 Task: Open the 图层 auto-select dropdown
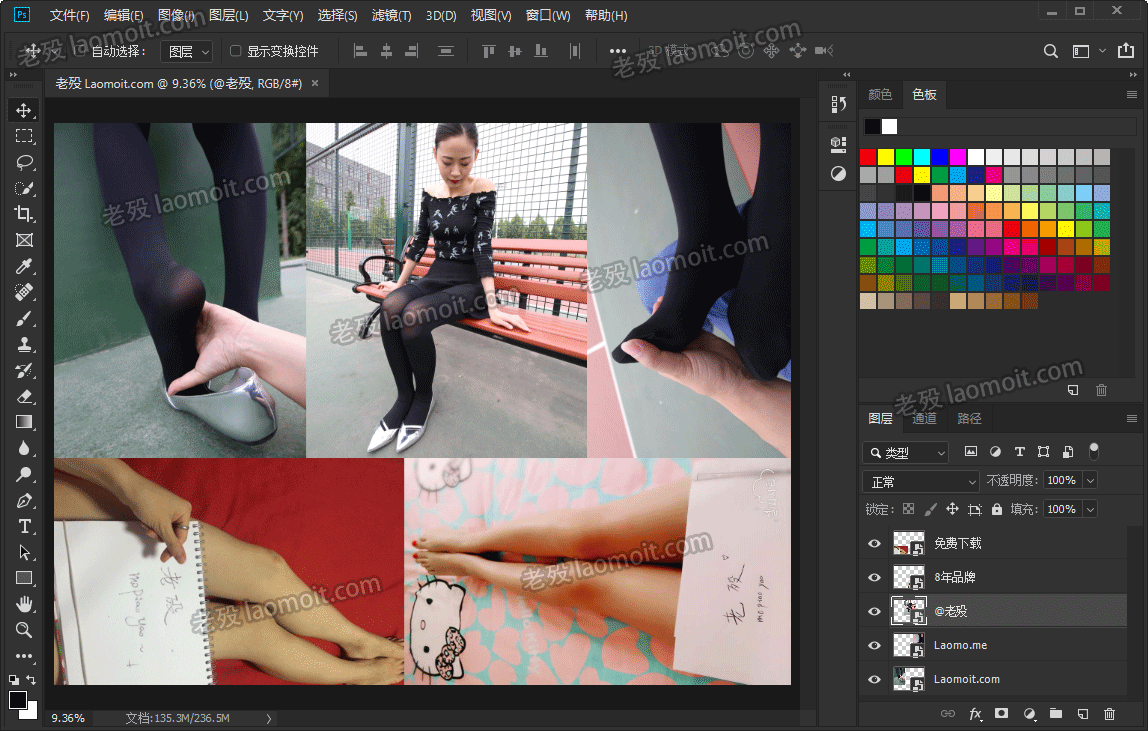(187, 51)
